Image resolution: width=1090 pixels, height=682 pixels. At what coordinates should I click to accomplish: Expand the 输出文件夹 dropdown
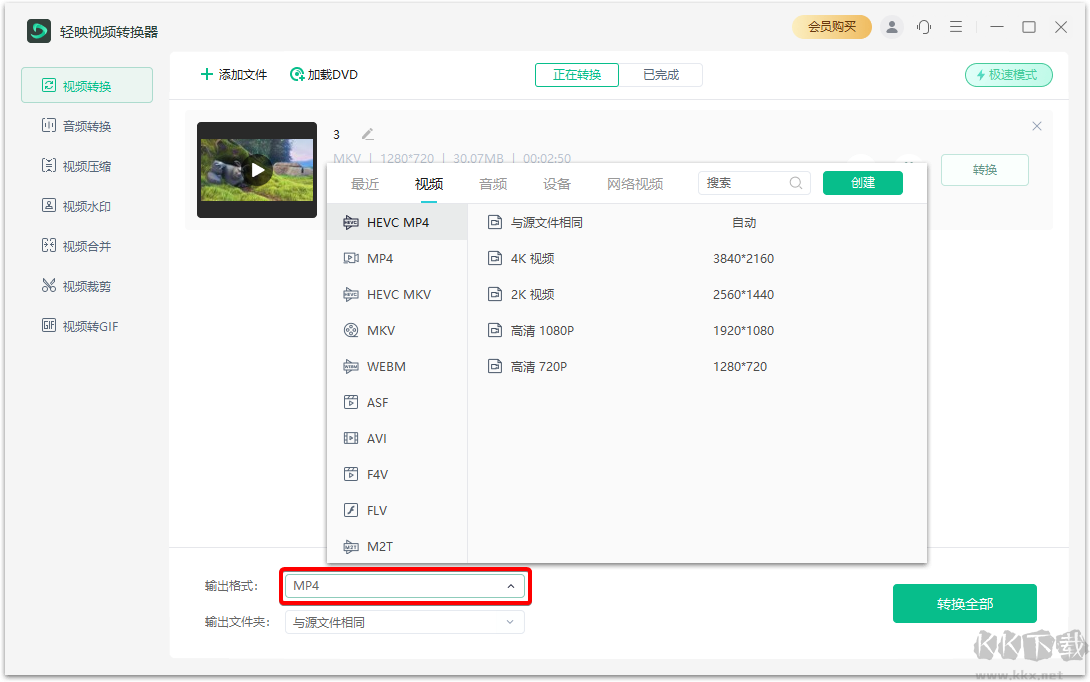(x=404, y=622)
